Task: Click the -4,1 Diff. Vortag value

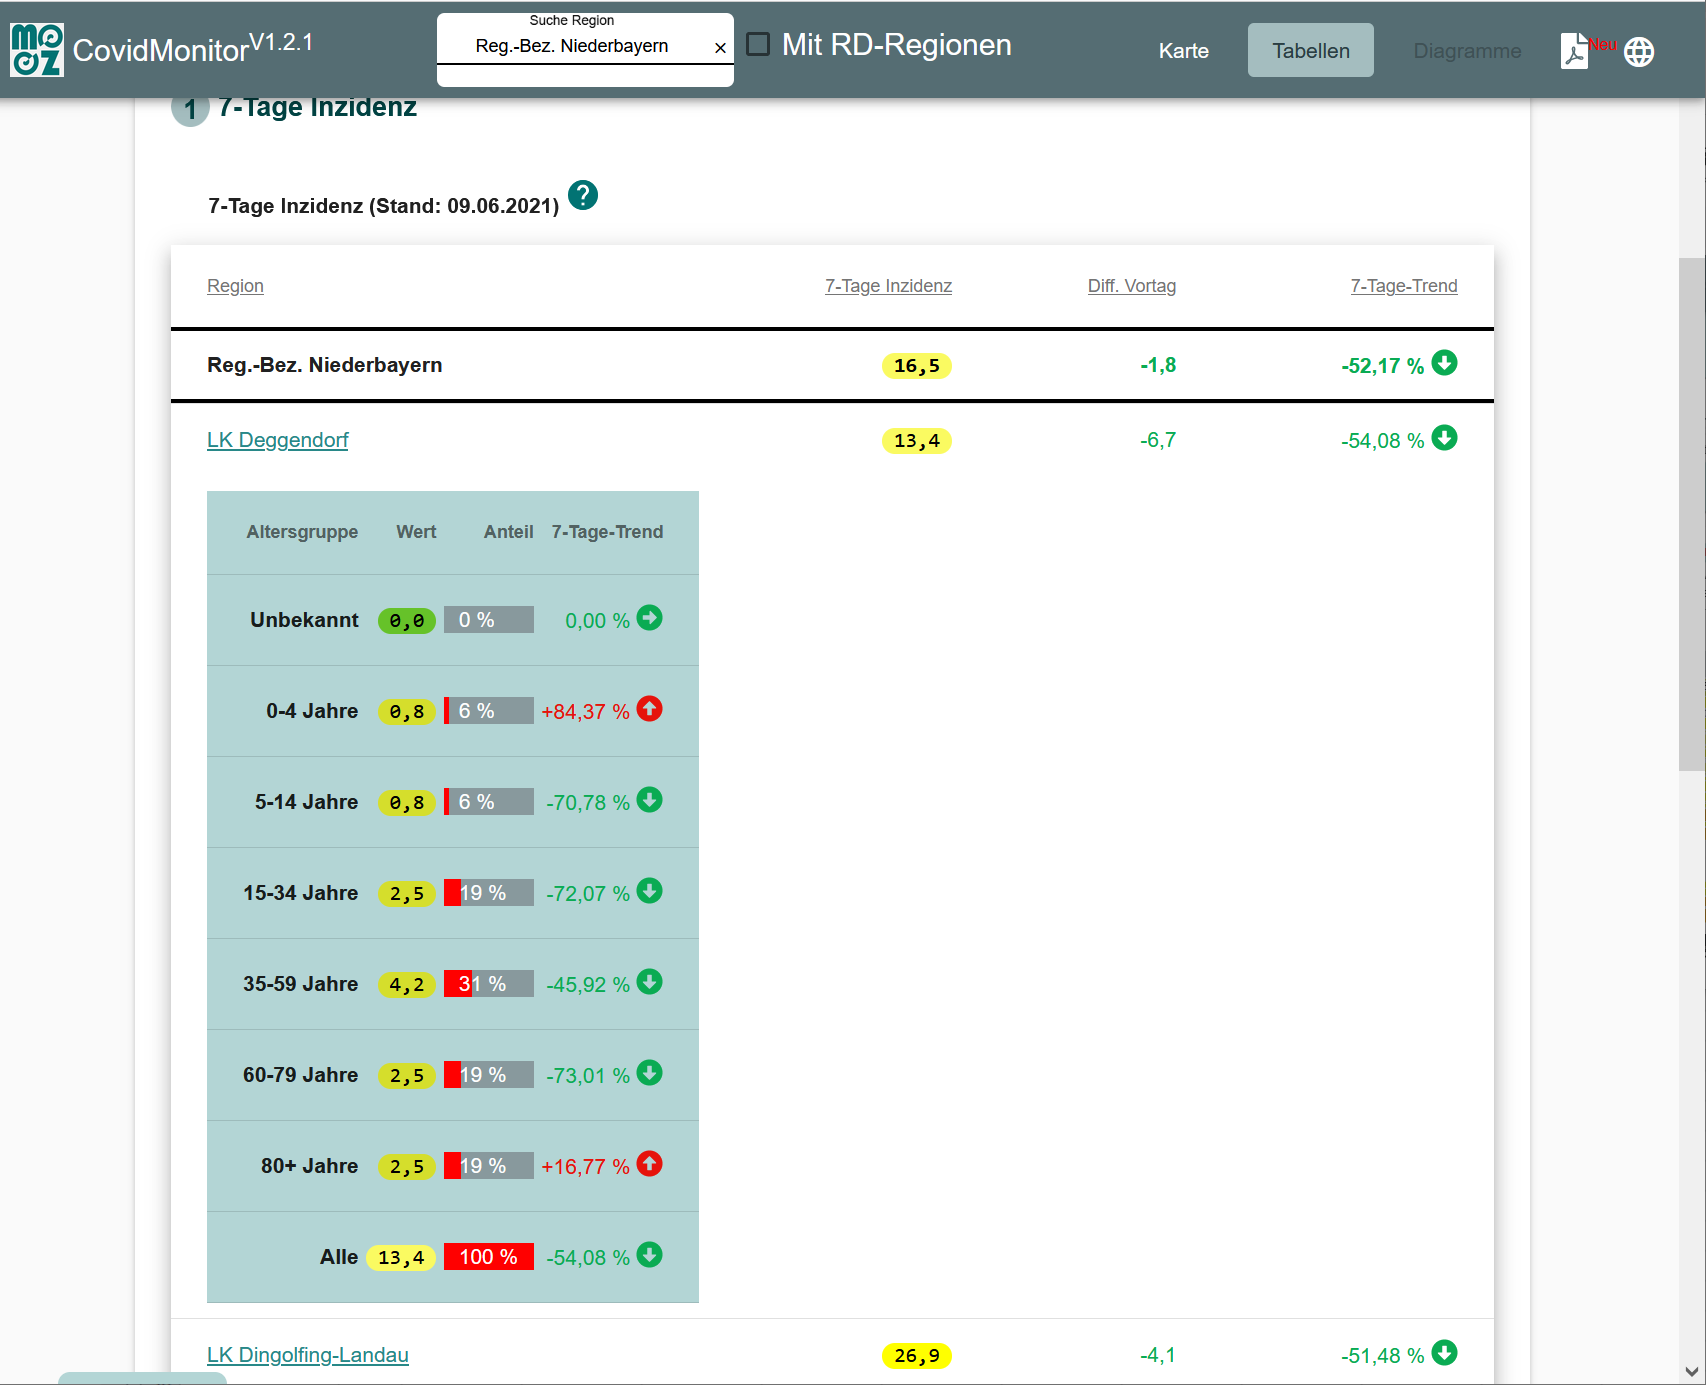Action: 1158,1355
